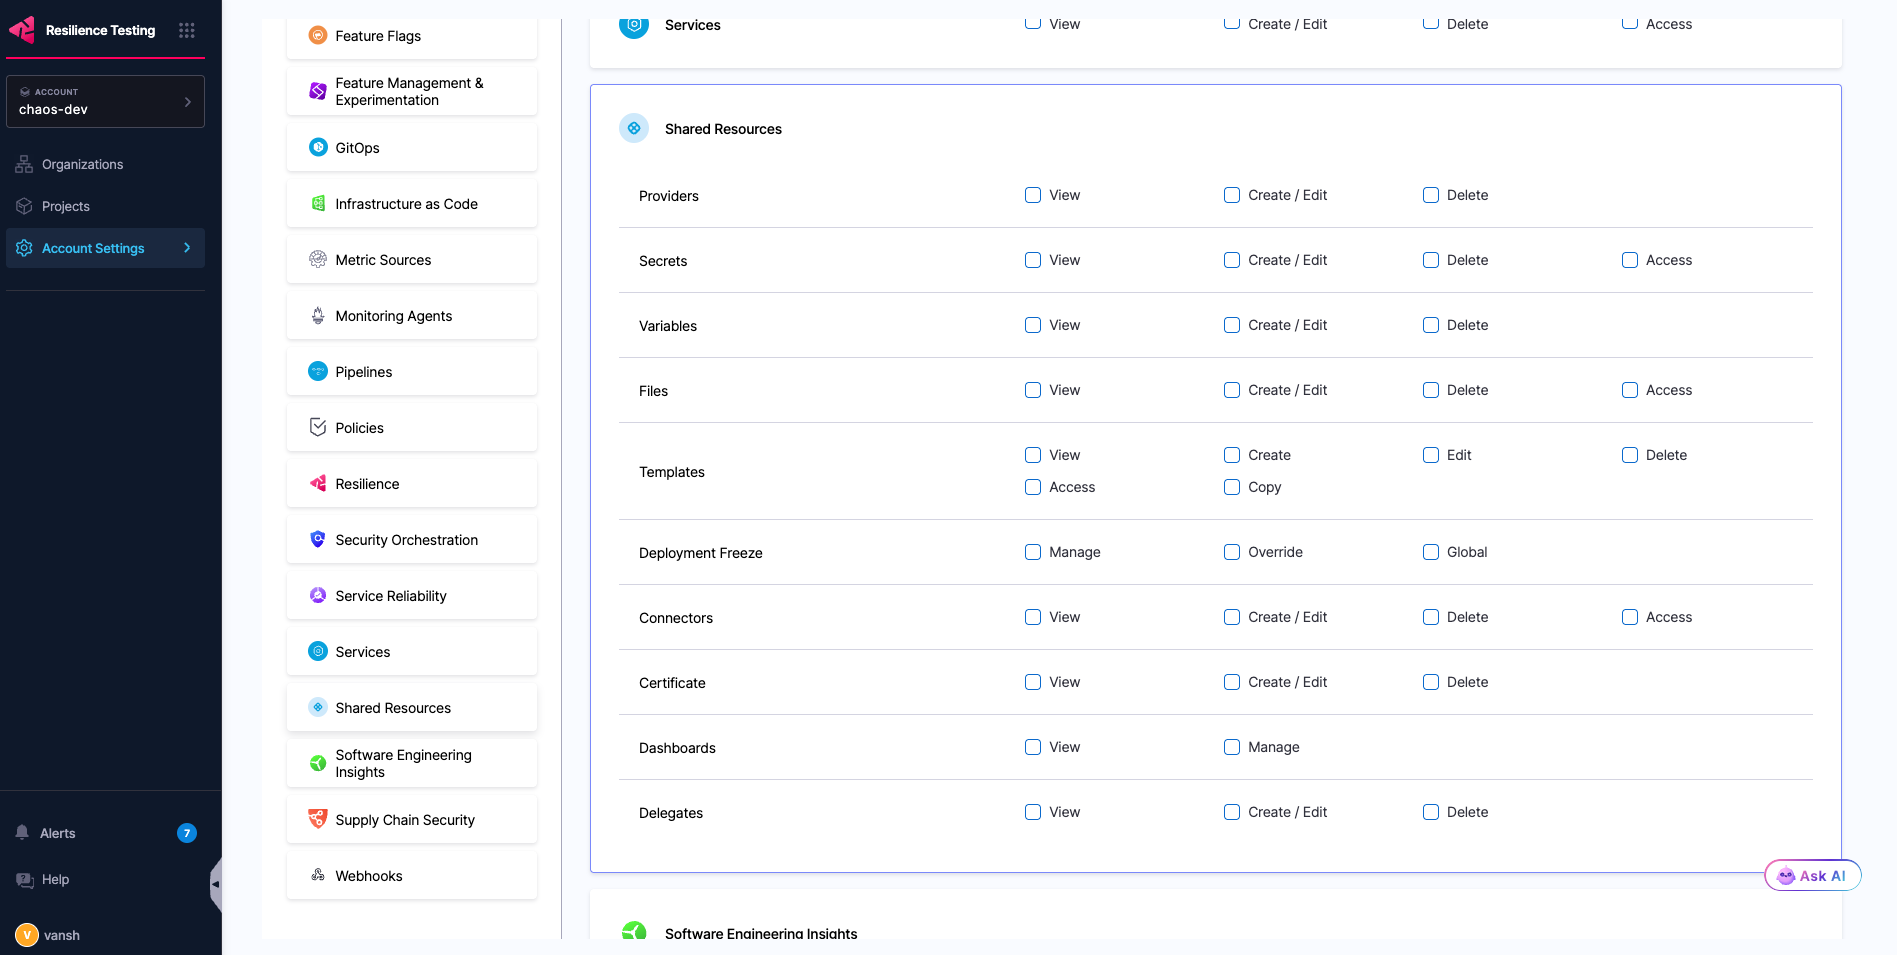
Task: Click the Deployment Freeze row label
Action: [701, 553]
